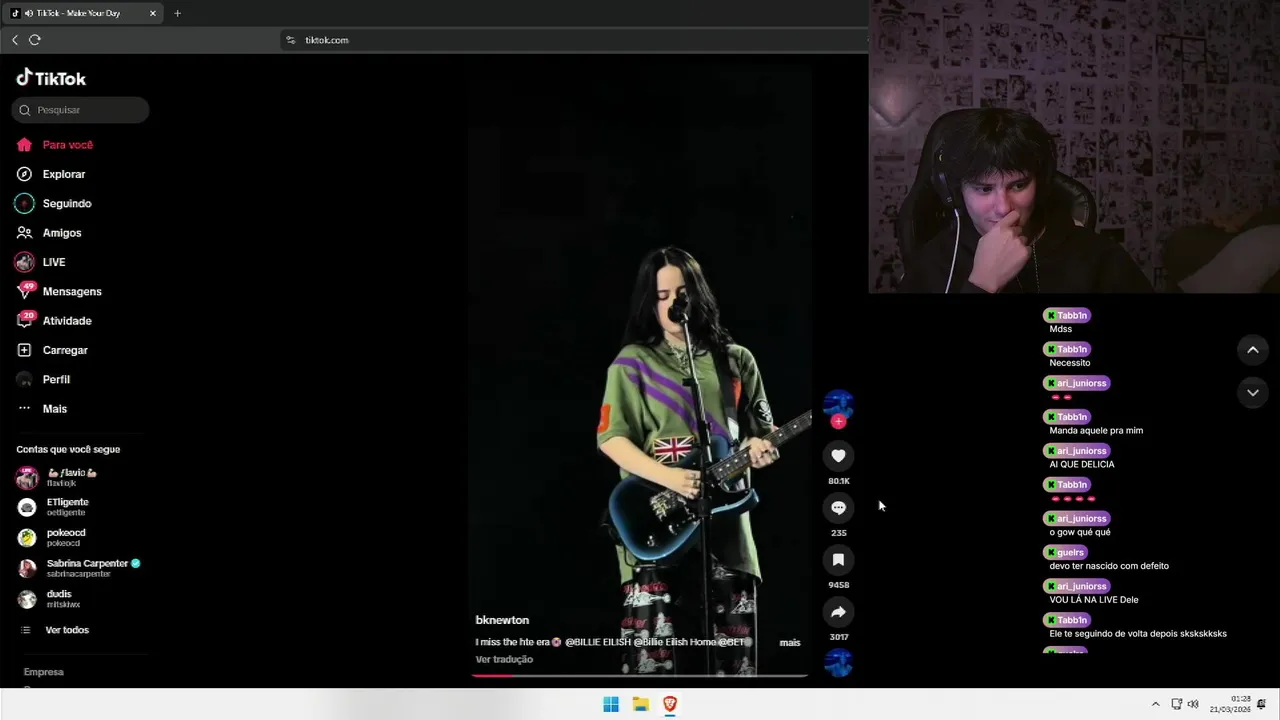Open File Explorer from taskbar
This screenshot has height=720, width=1280.
click(640, 704)
